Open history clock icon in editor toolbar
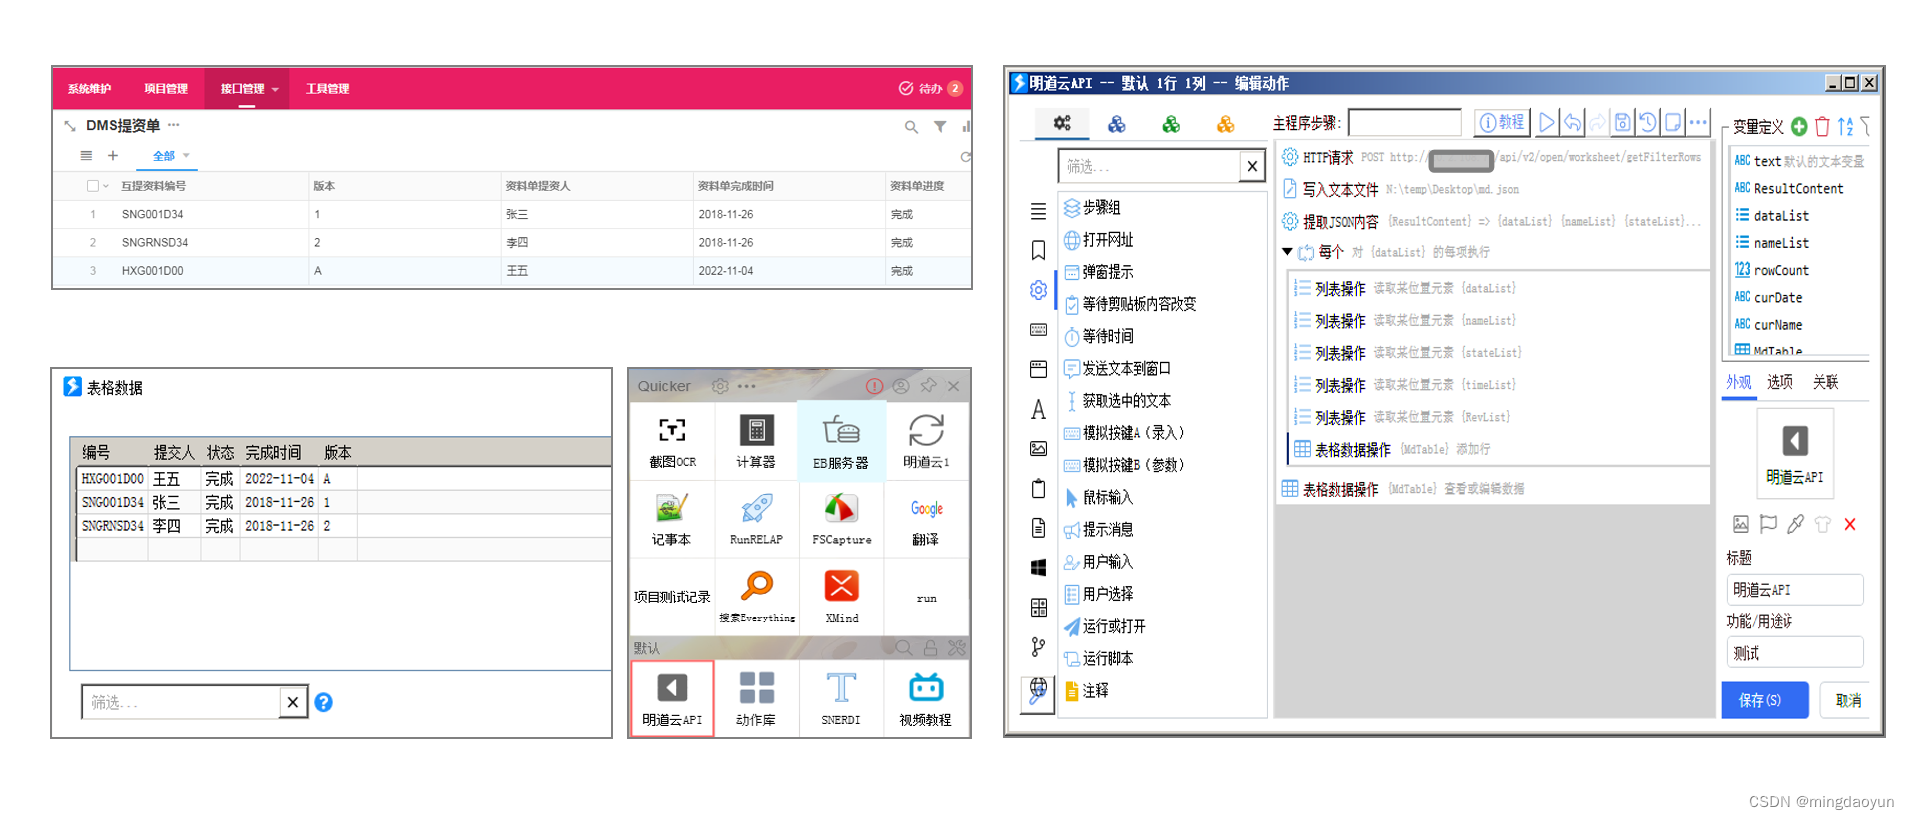This screenshot has height=820, width=1909. pos(1647,123)
